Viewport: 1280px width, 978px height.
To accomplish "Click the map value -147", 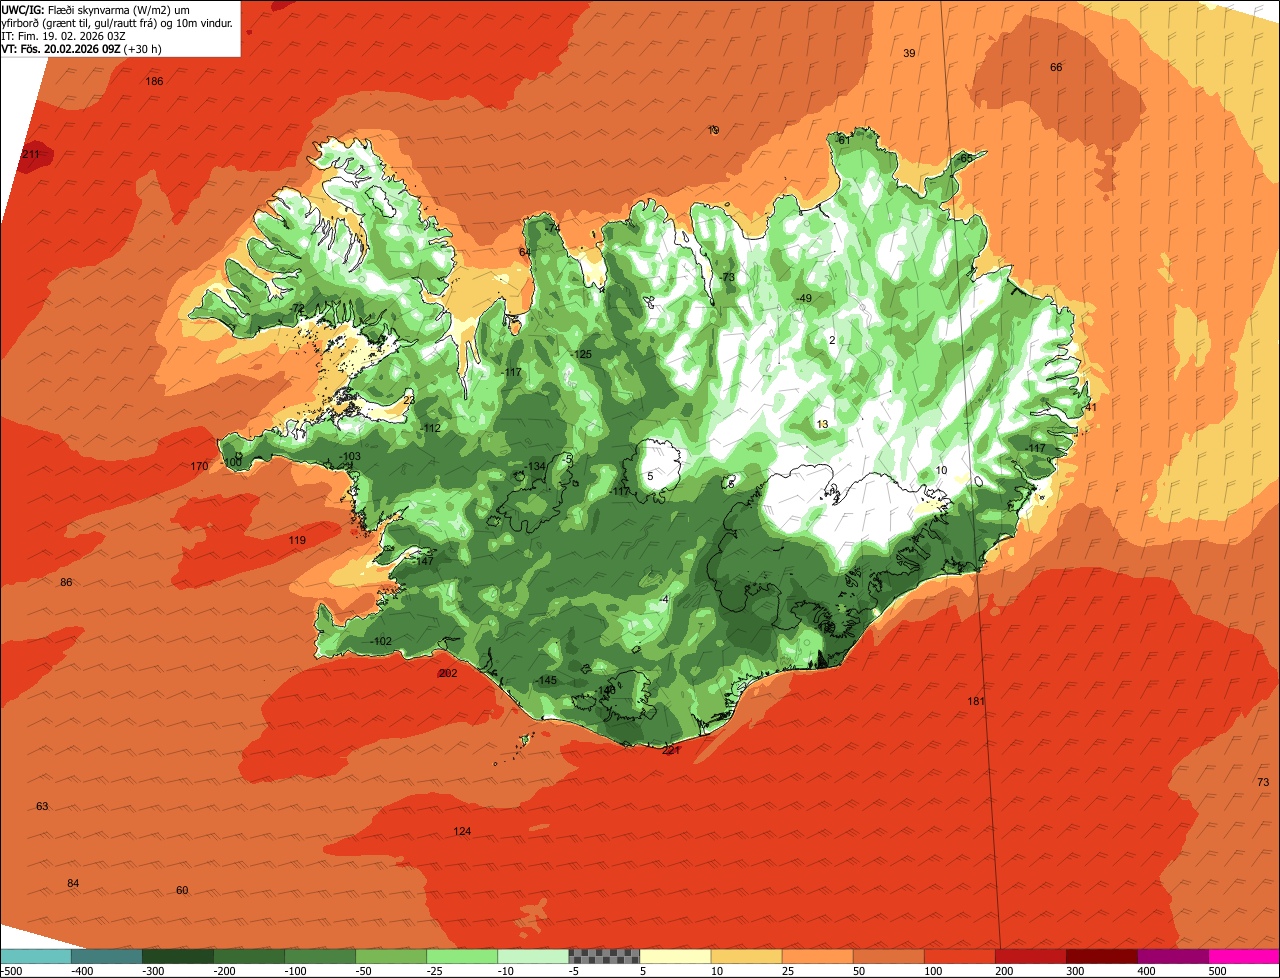I will tap(423, 561).
